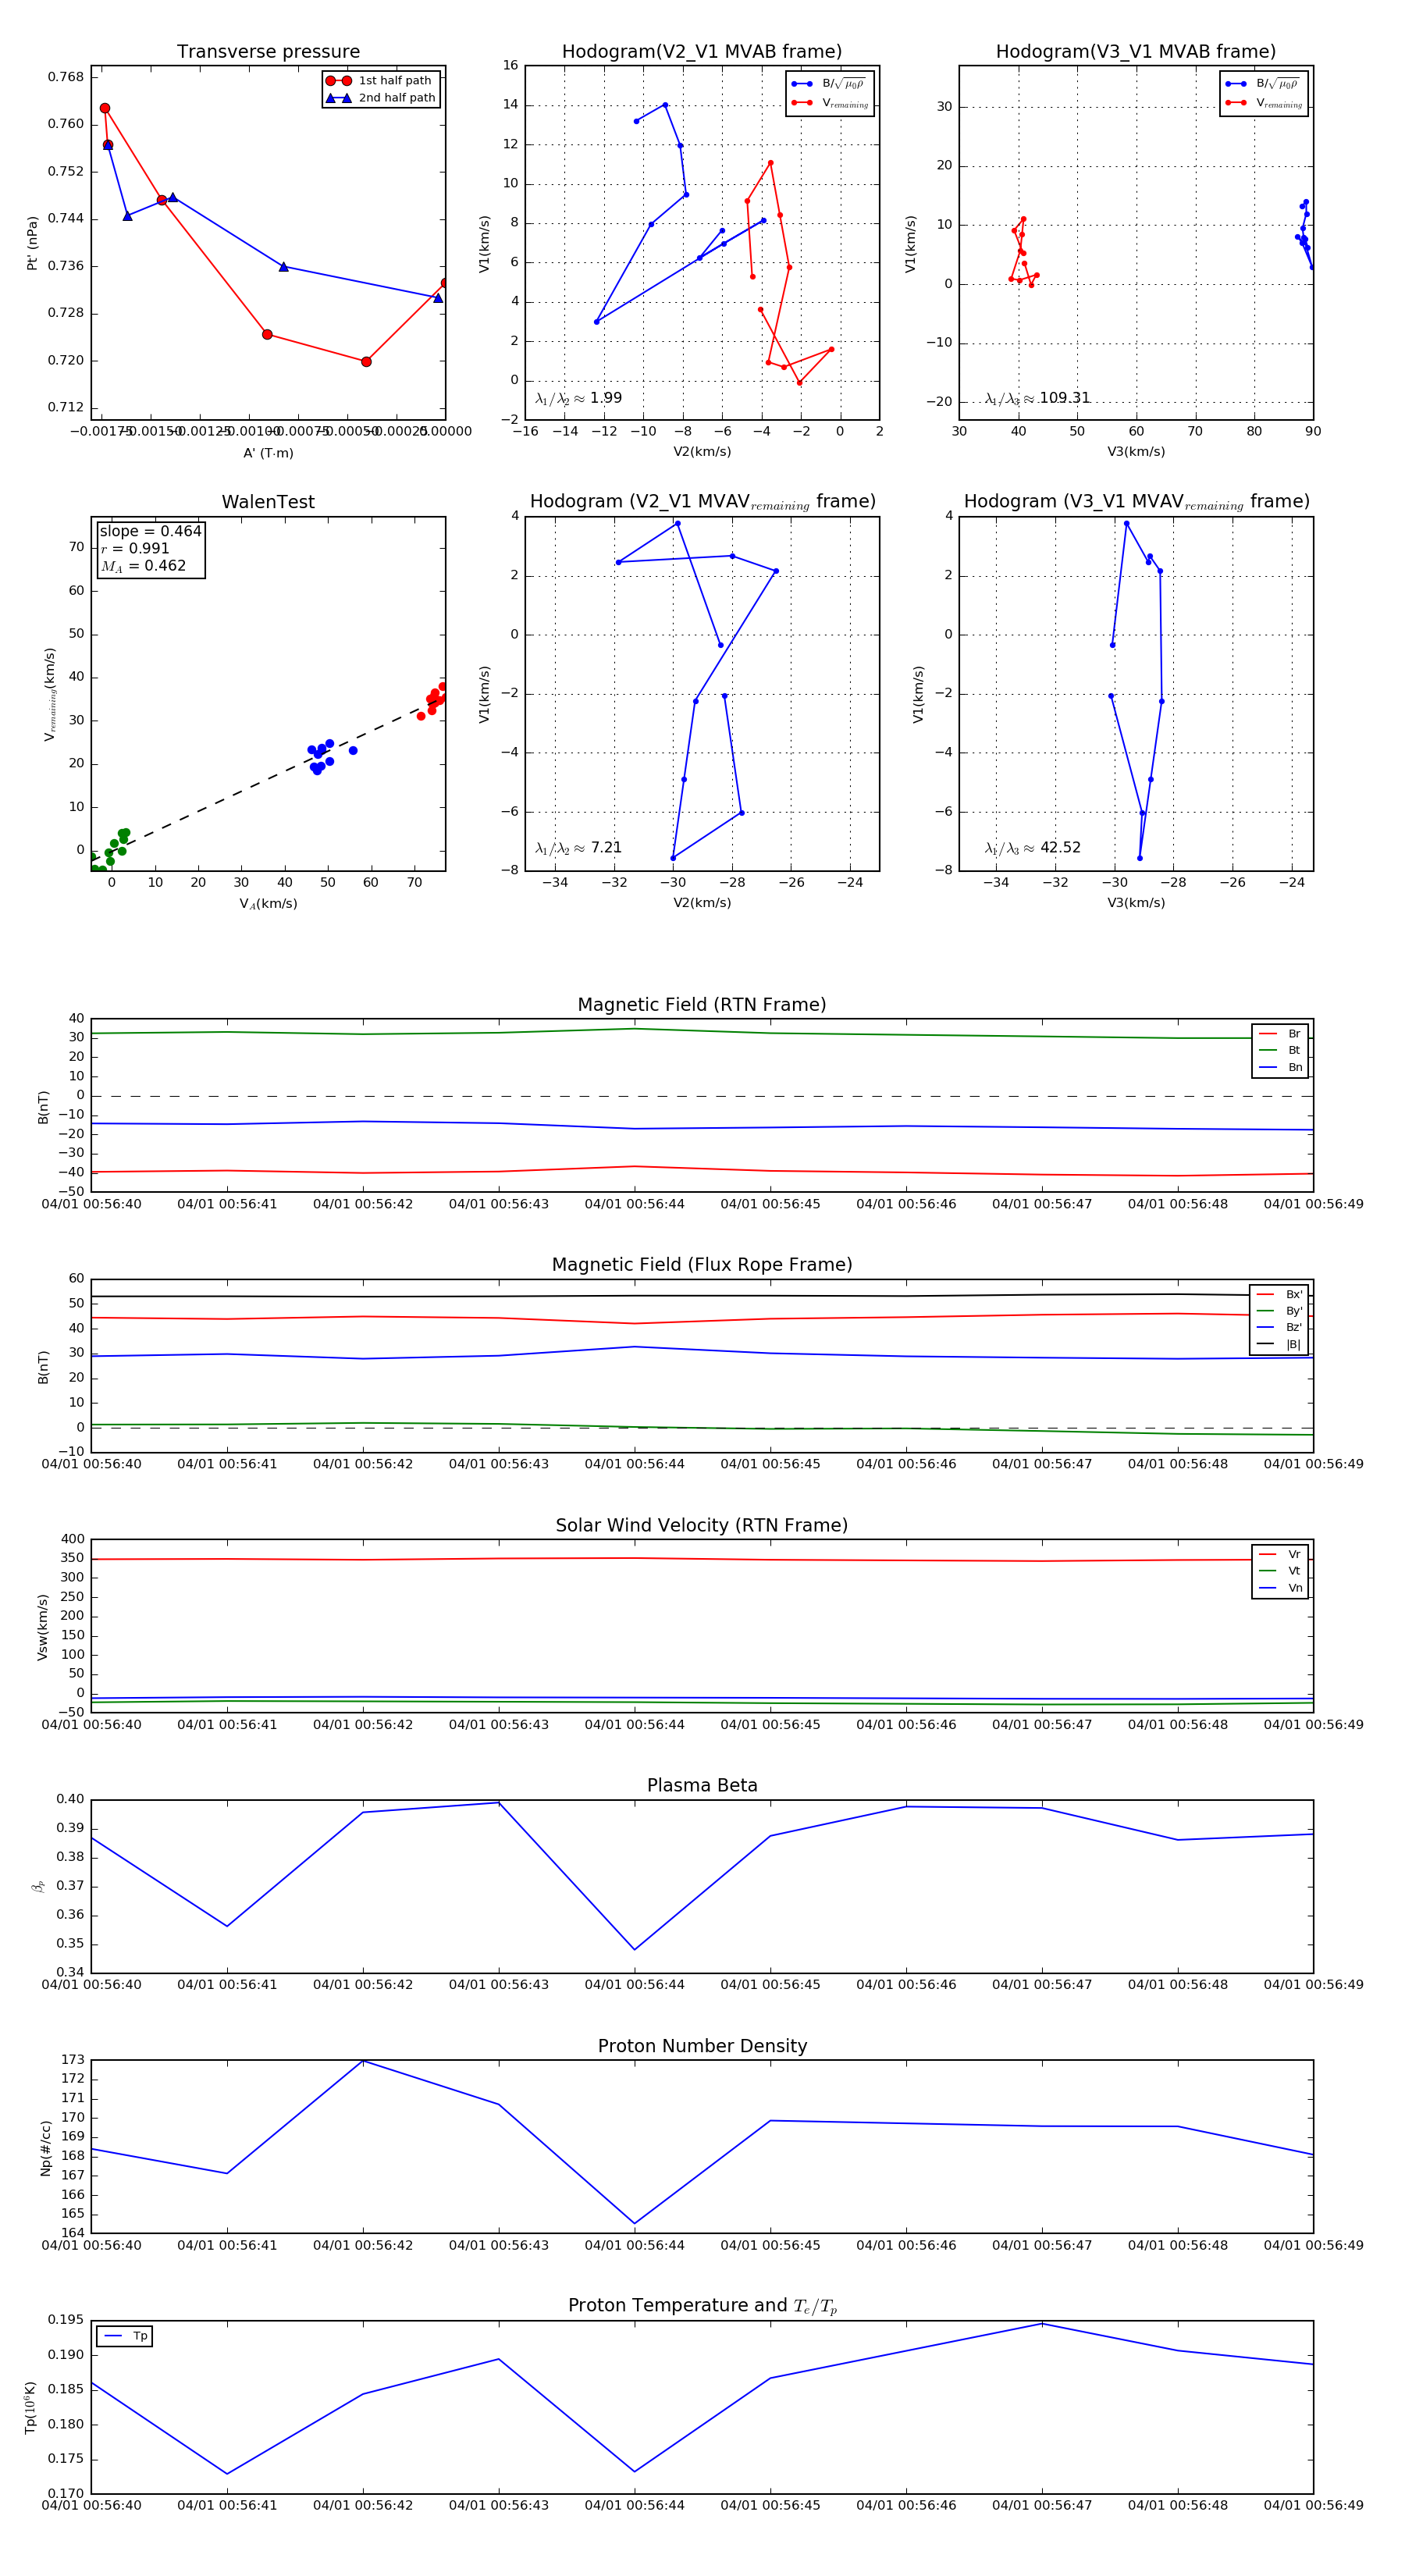The image size is (1405, 2576).
Task: Select the 'Vr' legend entry
Action: (1280, 1554)
